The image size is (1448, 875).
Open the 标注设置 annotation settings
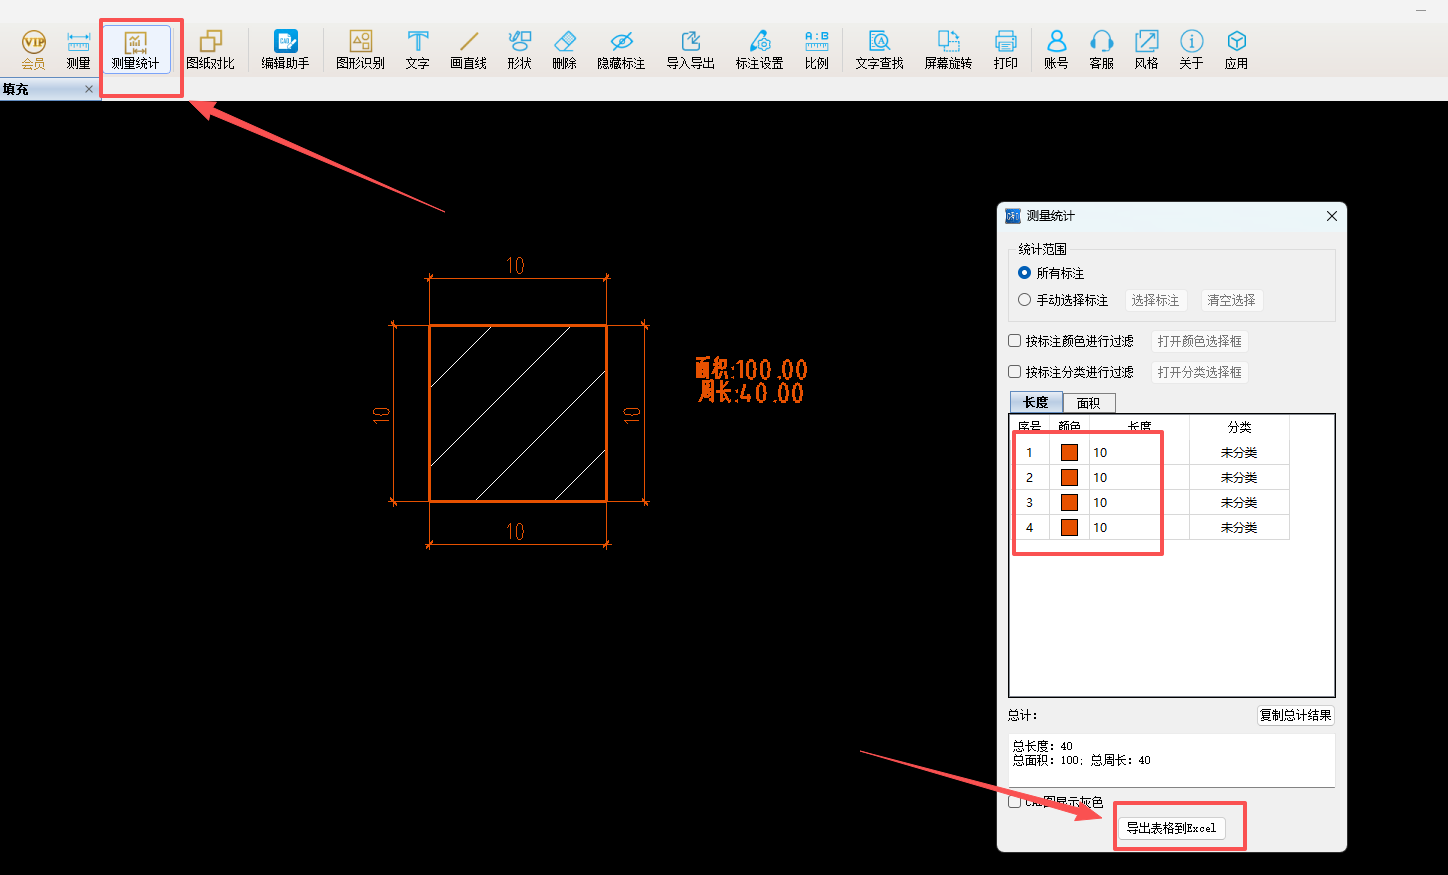(x=759, y=49)
